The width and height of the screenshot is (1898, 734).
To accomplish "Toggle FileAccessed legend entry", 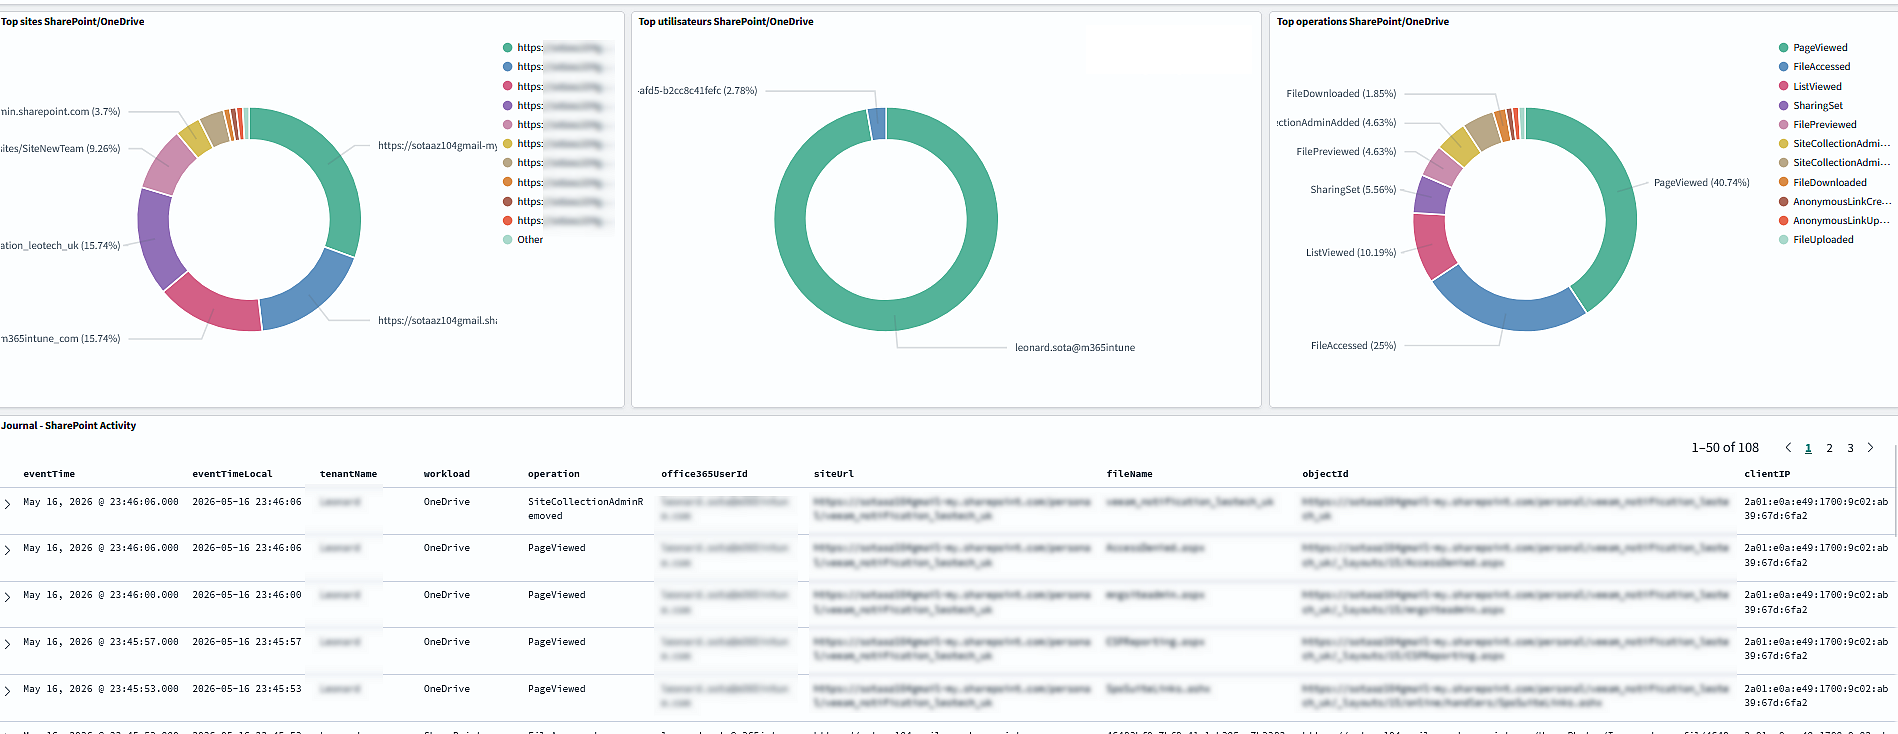I will point(1814,67).
